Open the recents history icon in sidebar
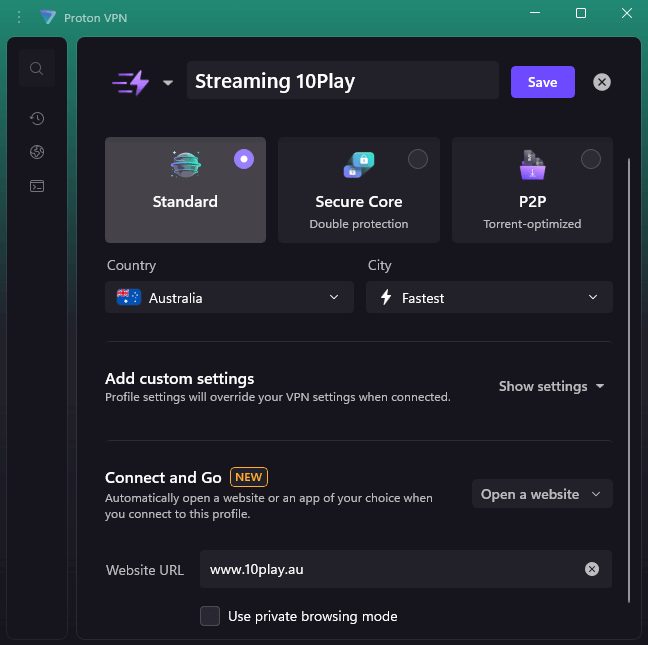Image resolution: width=648 pixels, height=645 pixels. point(37,119)
